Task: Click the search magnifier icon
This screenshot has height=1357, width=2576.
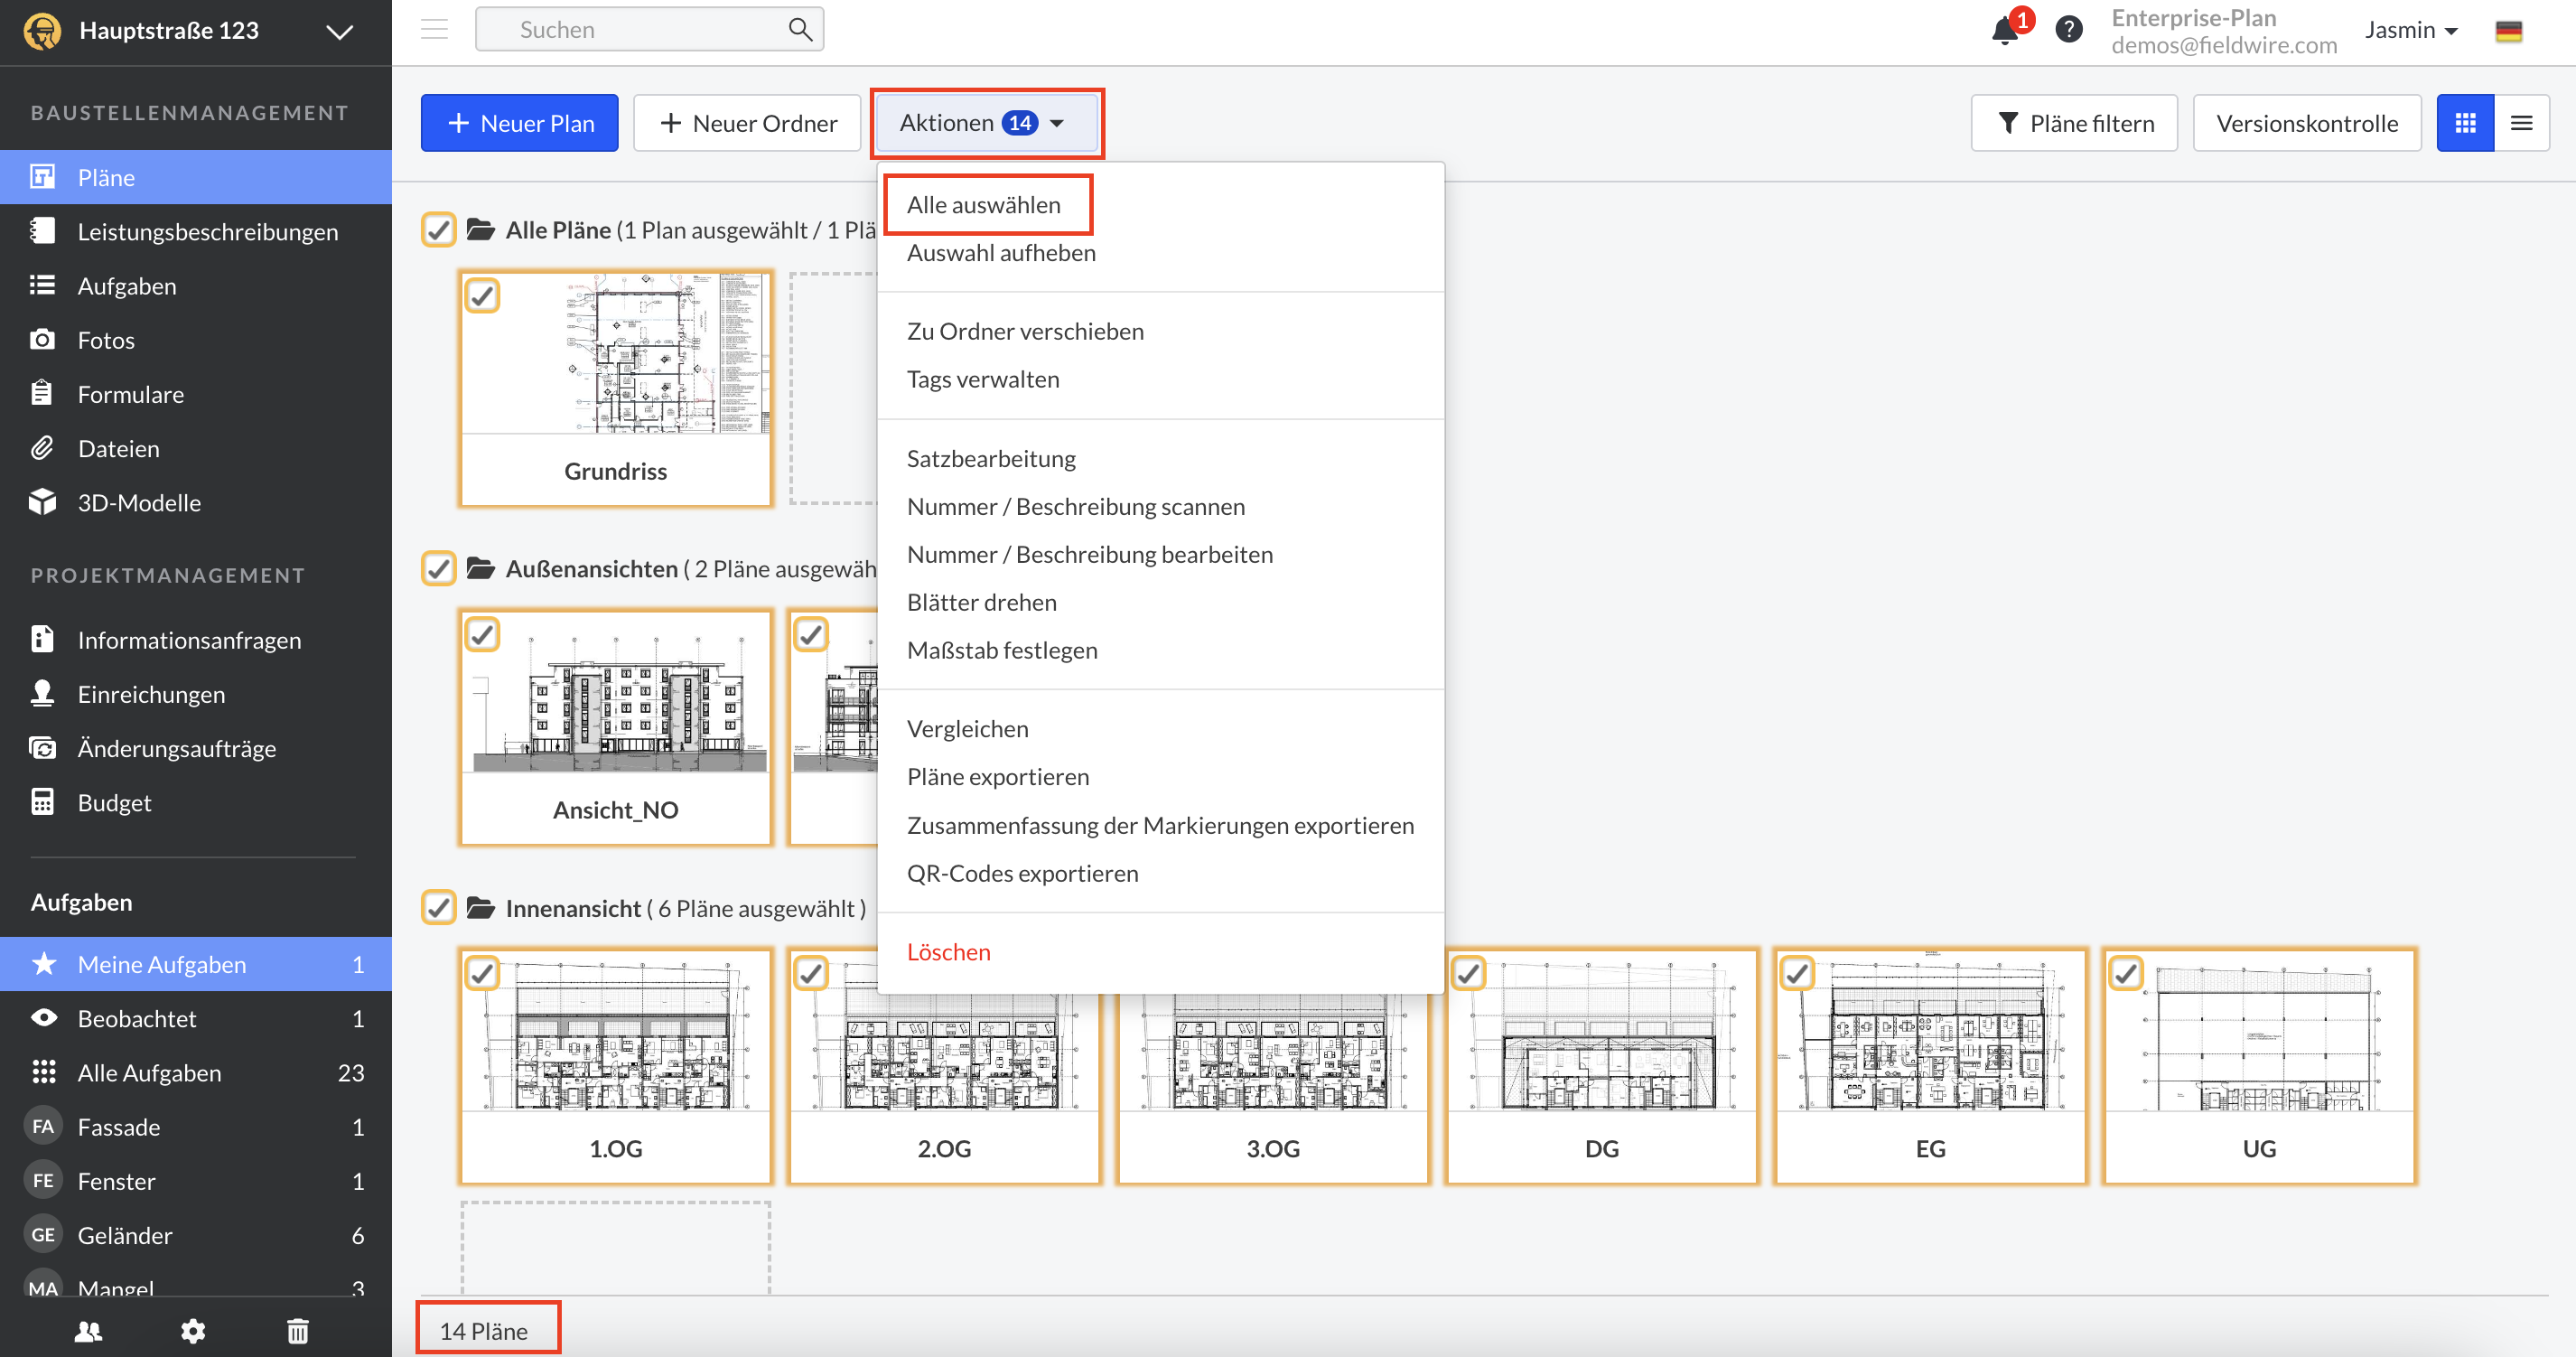Action: point(799,29)
